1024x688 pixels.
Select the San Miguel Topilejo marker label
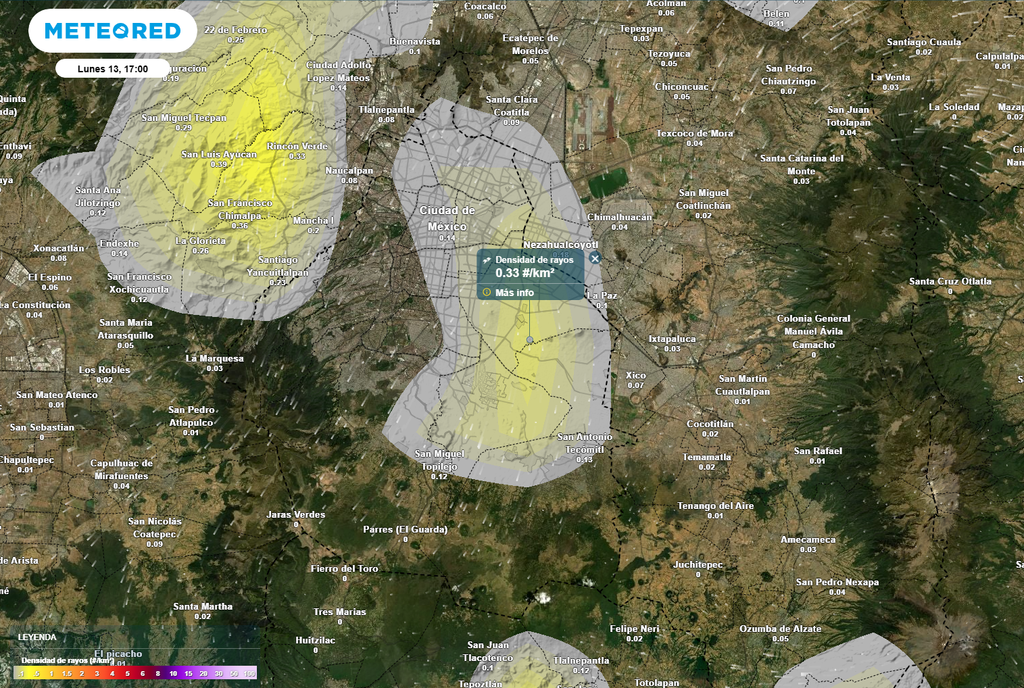[438, 458]
